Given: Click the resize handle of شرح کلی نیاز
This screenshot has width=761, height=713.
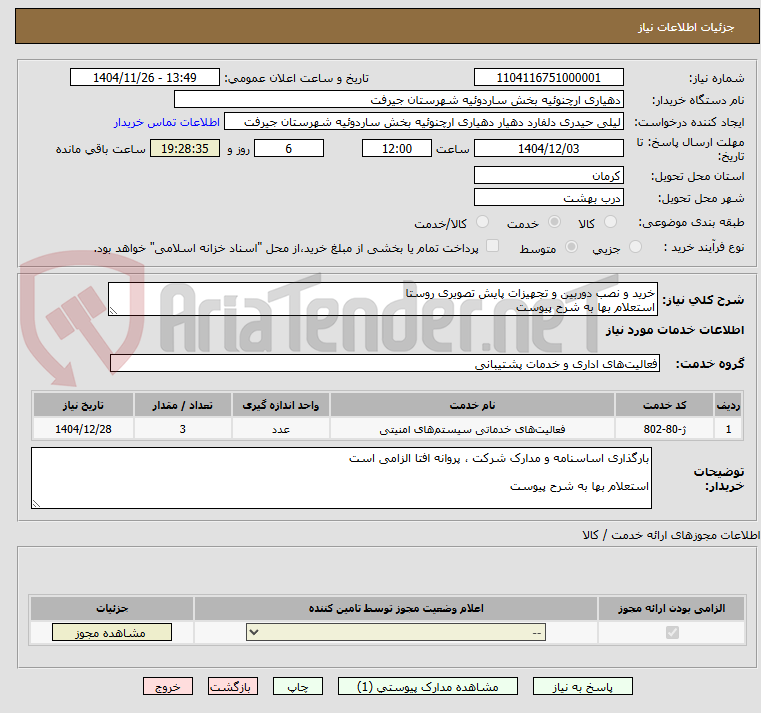Looking at the screenshot, I should (x=113, y=311).
